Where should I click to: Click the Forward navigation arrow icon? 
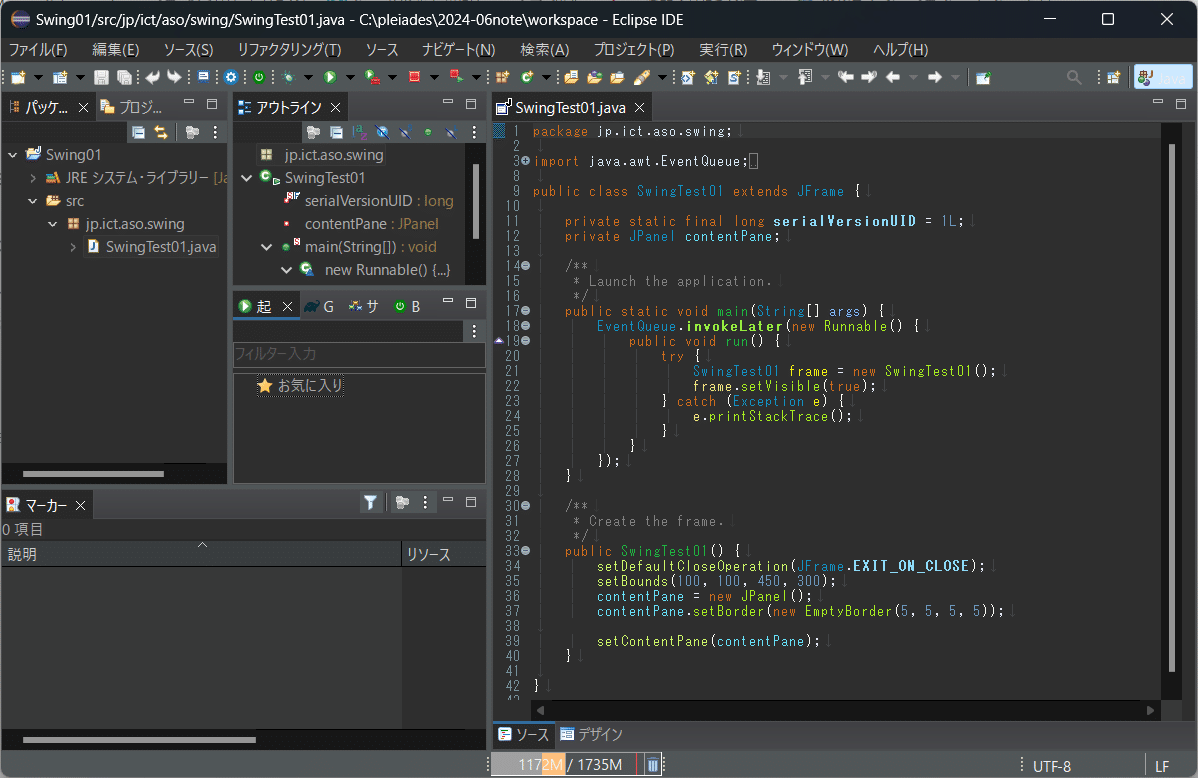pos(934,77)
